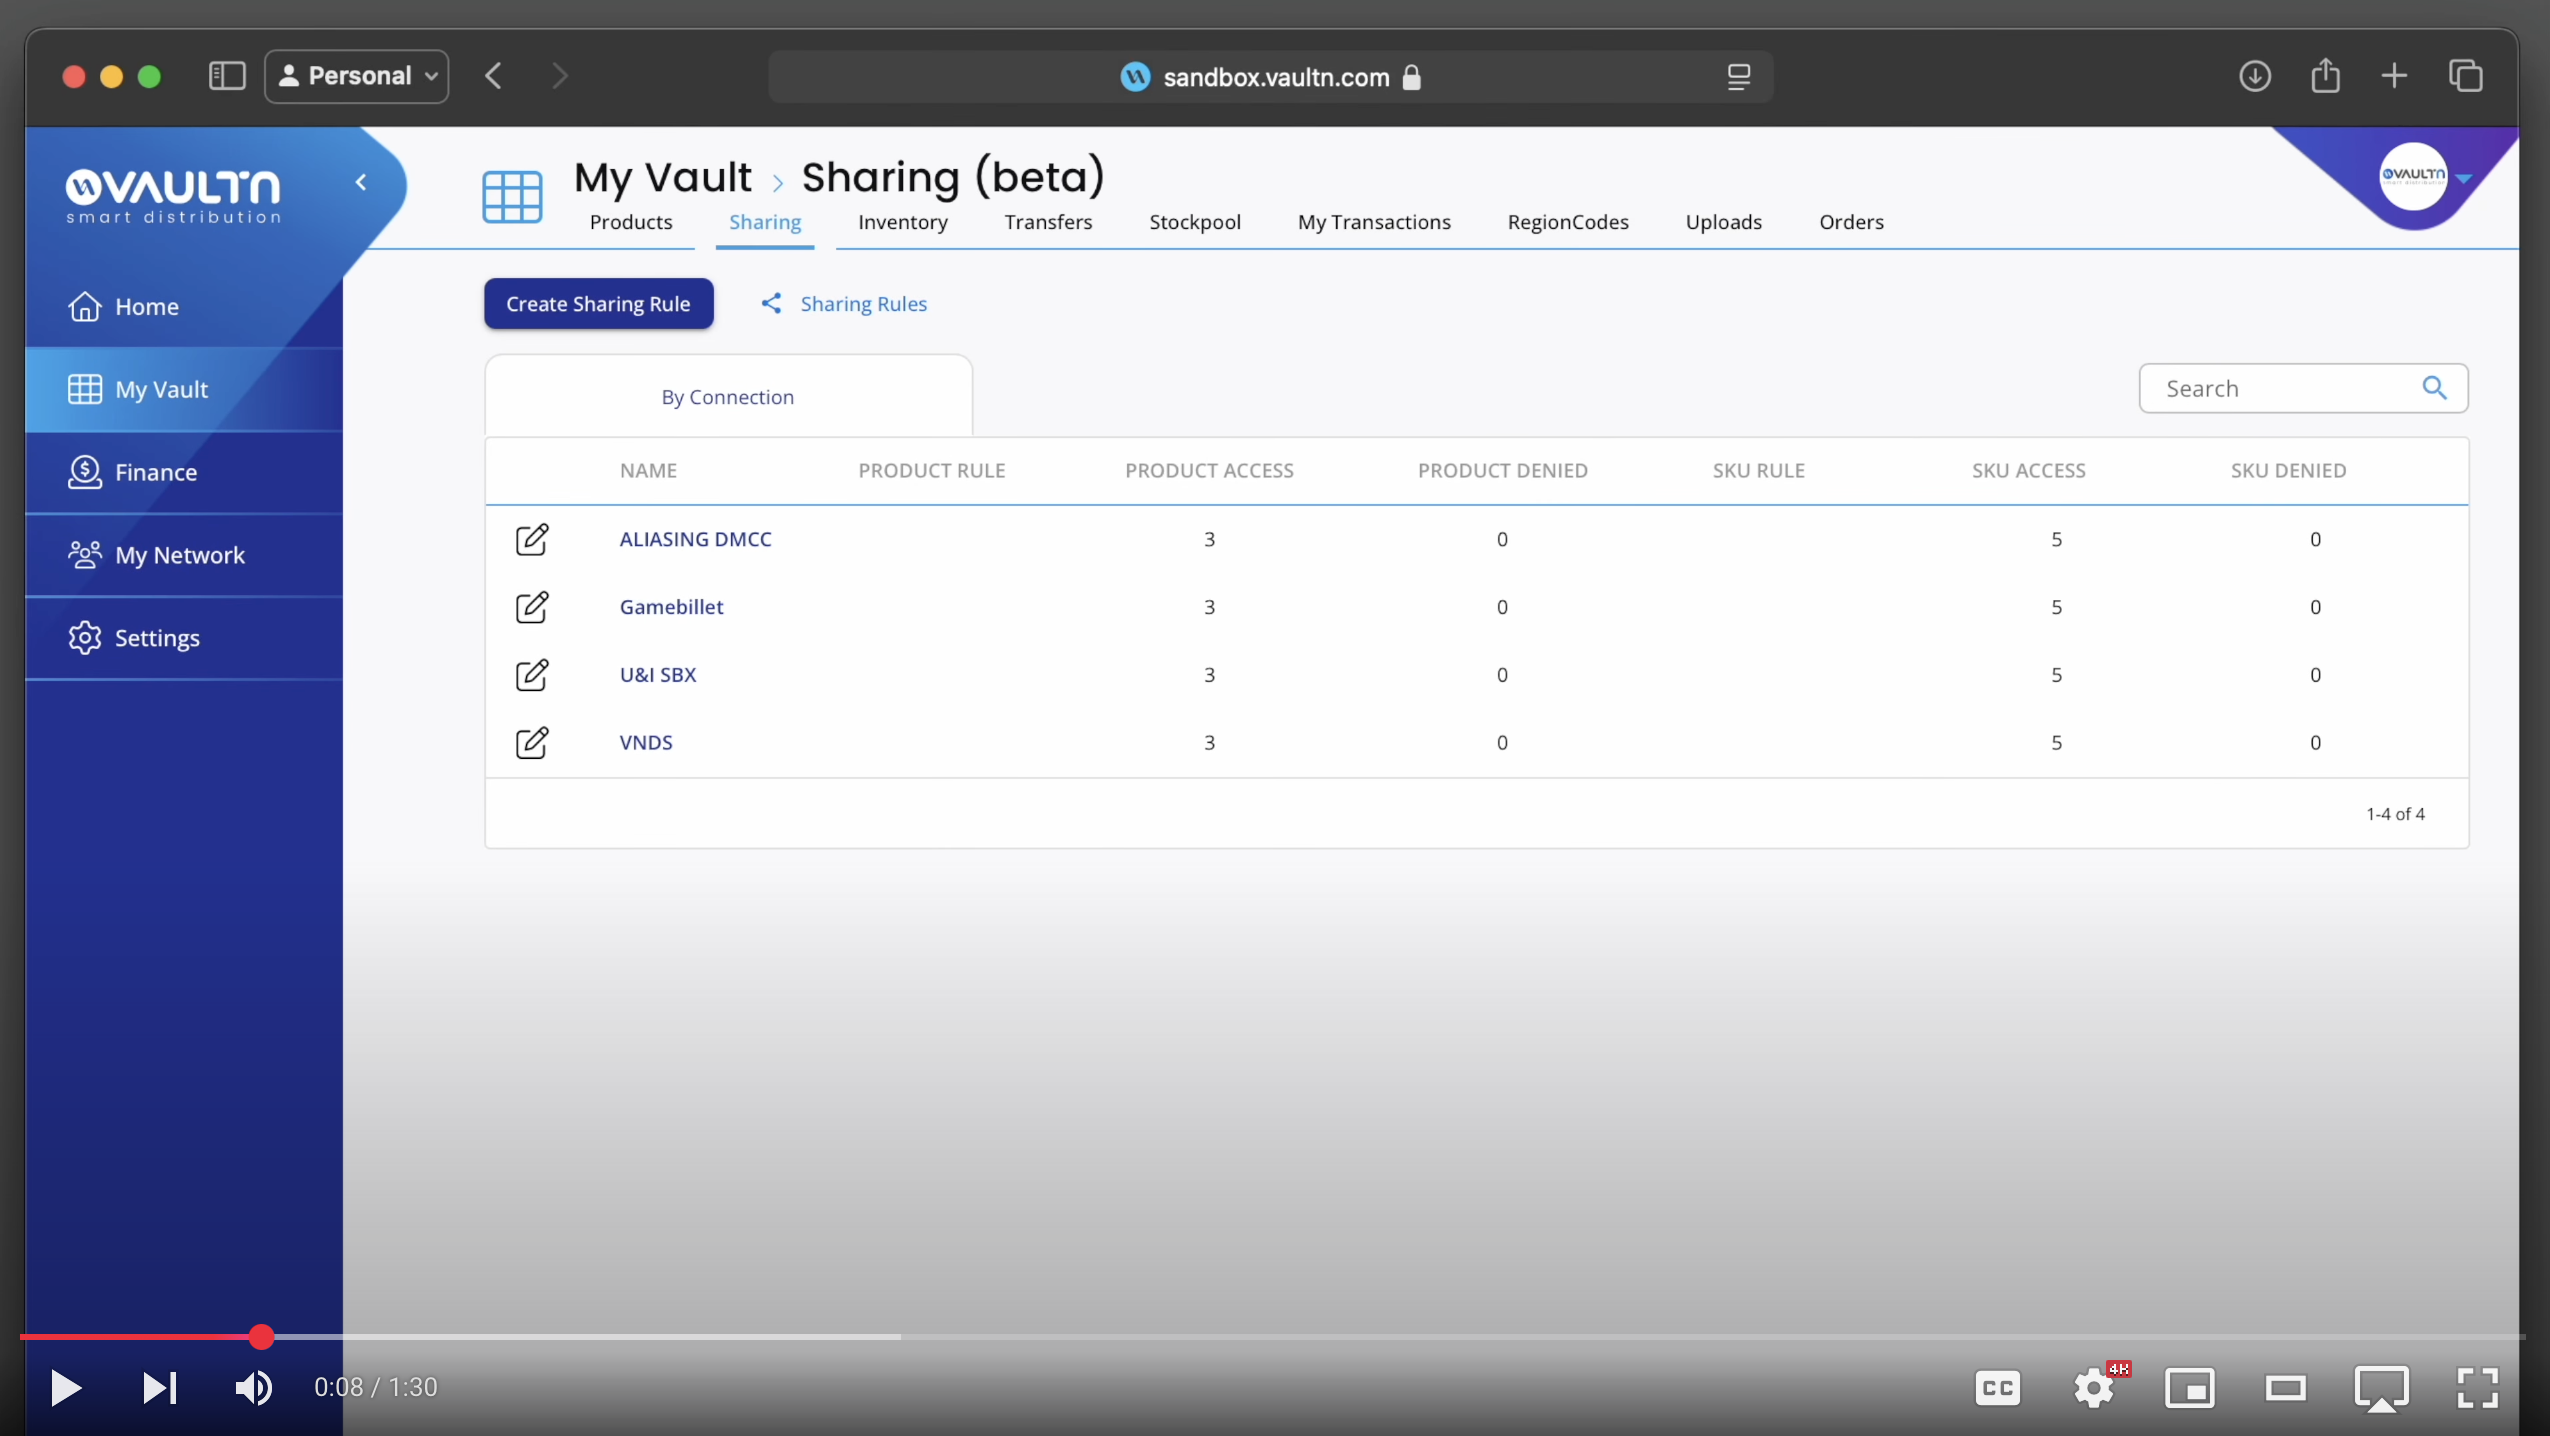Open the Uploads tab
Screen dimensions: 2550x1436
(1724, 222)
